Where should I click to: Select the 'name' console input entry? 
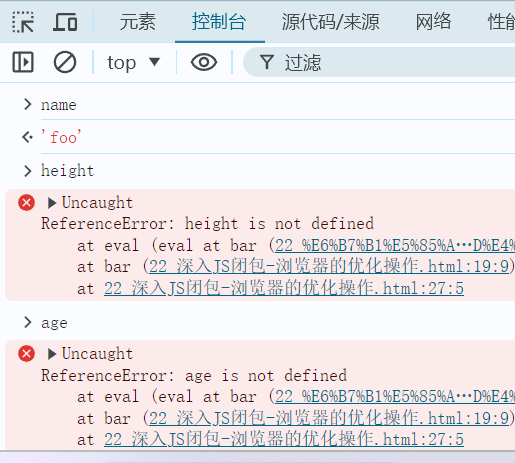[59, 105]
